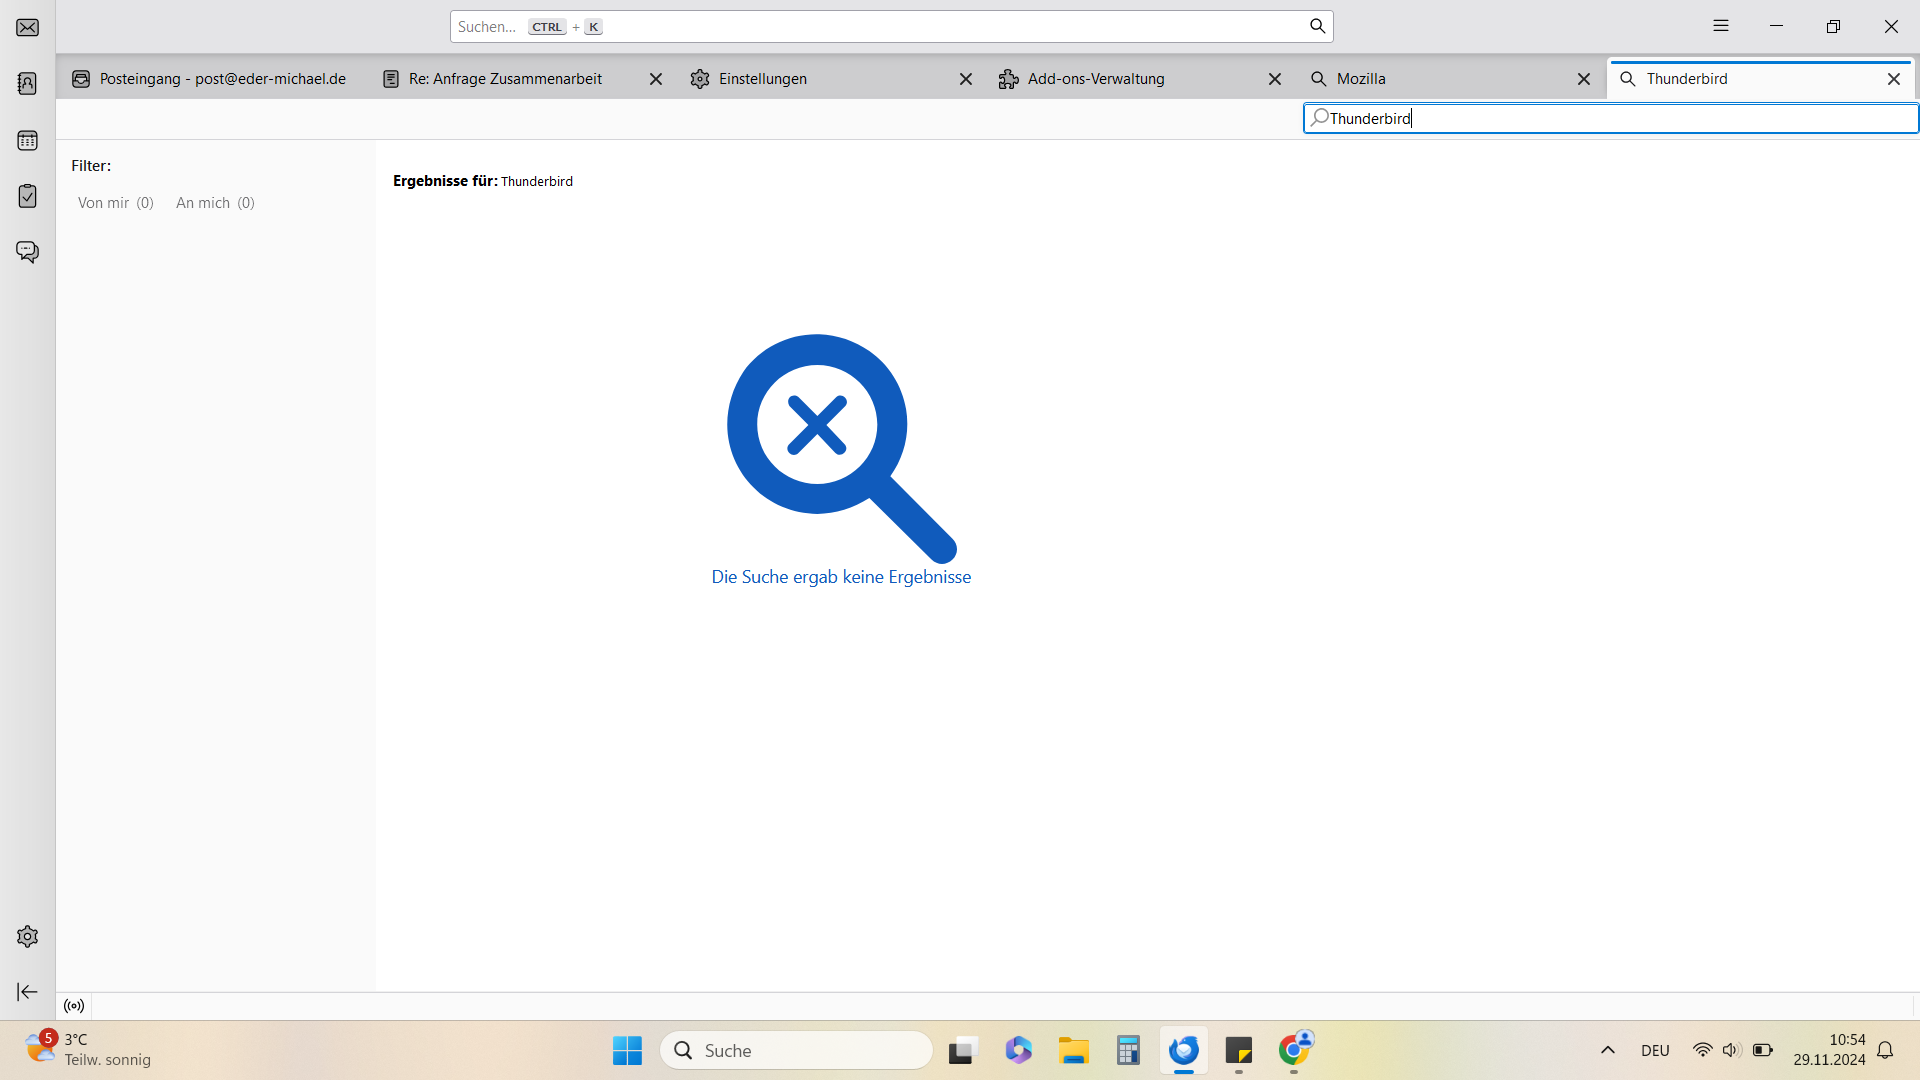
Task: Open the Chat sidebar icon
Action: [27, 252]
